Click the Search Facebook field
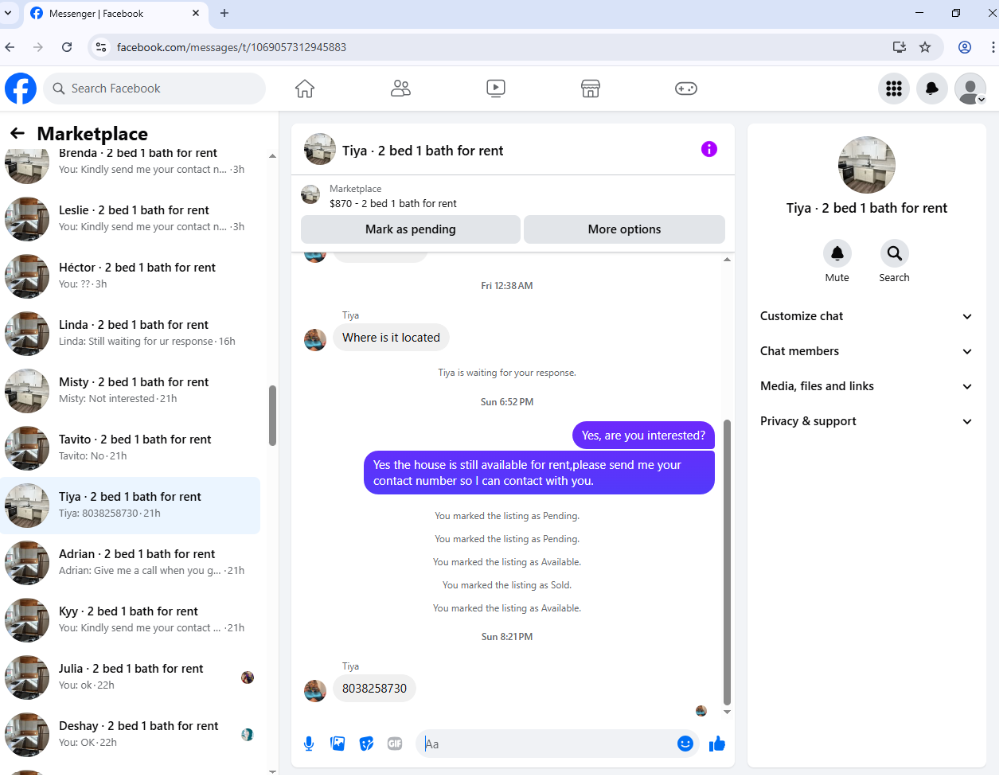 155,89
